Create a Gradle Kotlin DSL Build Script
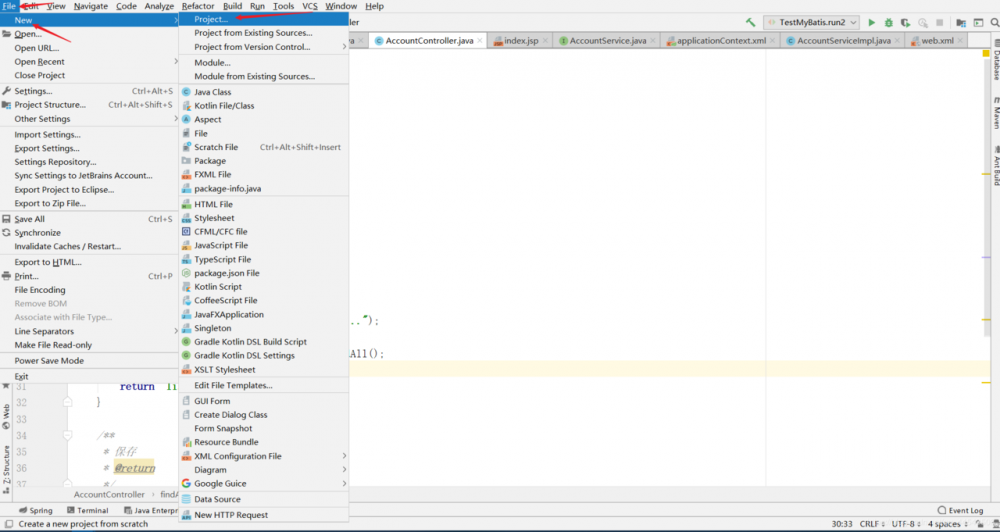This screenshot has width=1000, height=532. (263, 342)
